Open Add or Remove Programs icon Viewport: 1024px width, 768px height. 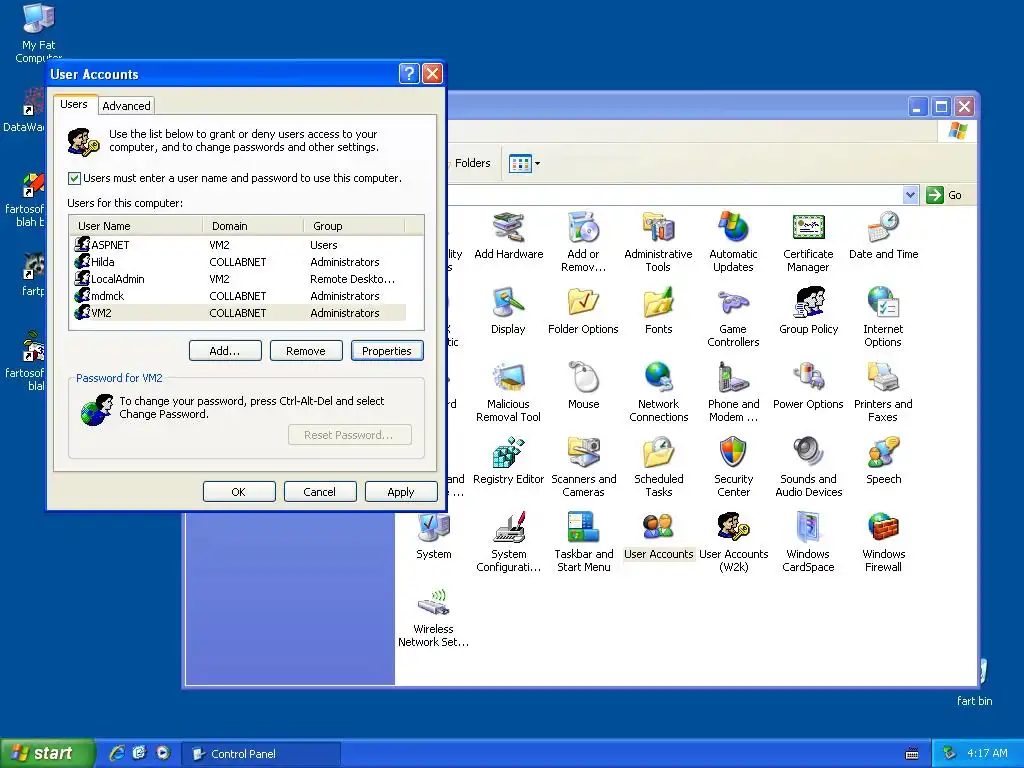pos(583,241)
